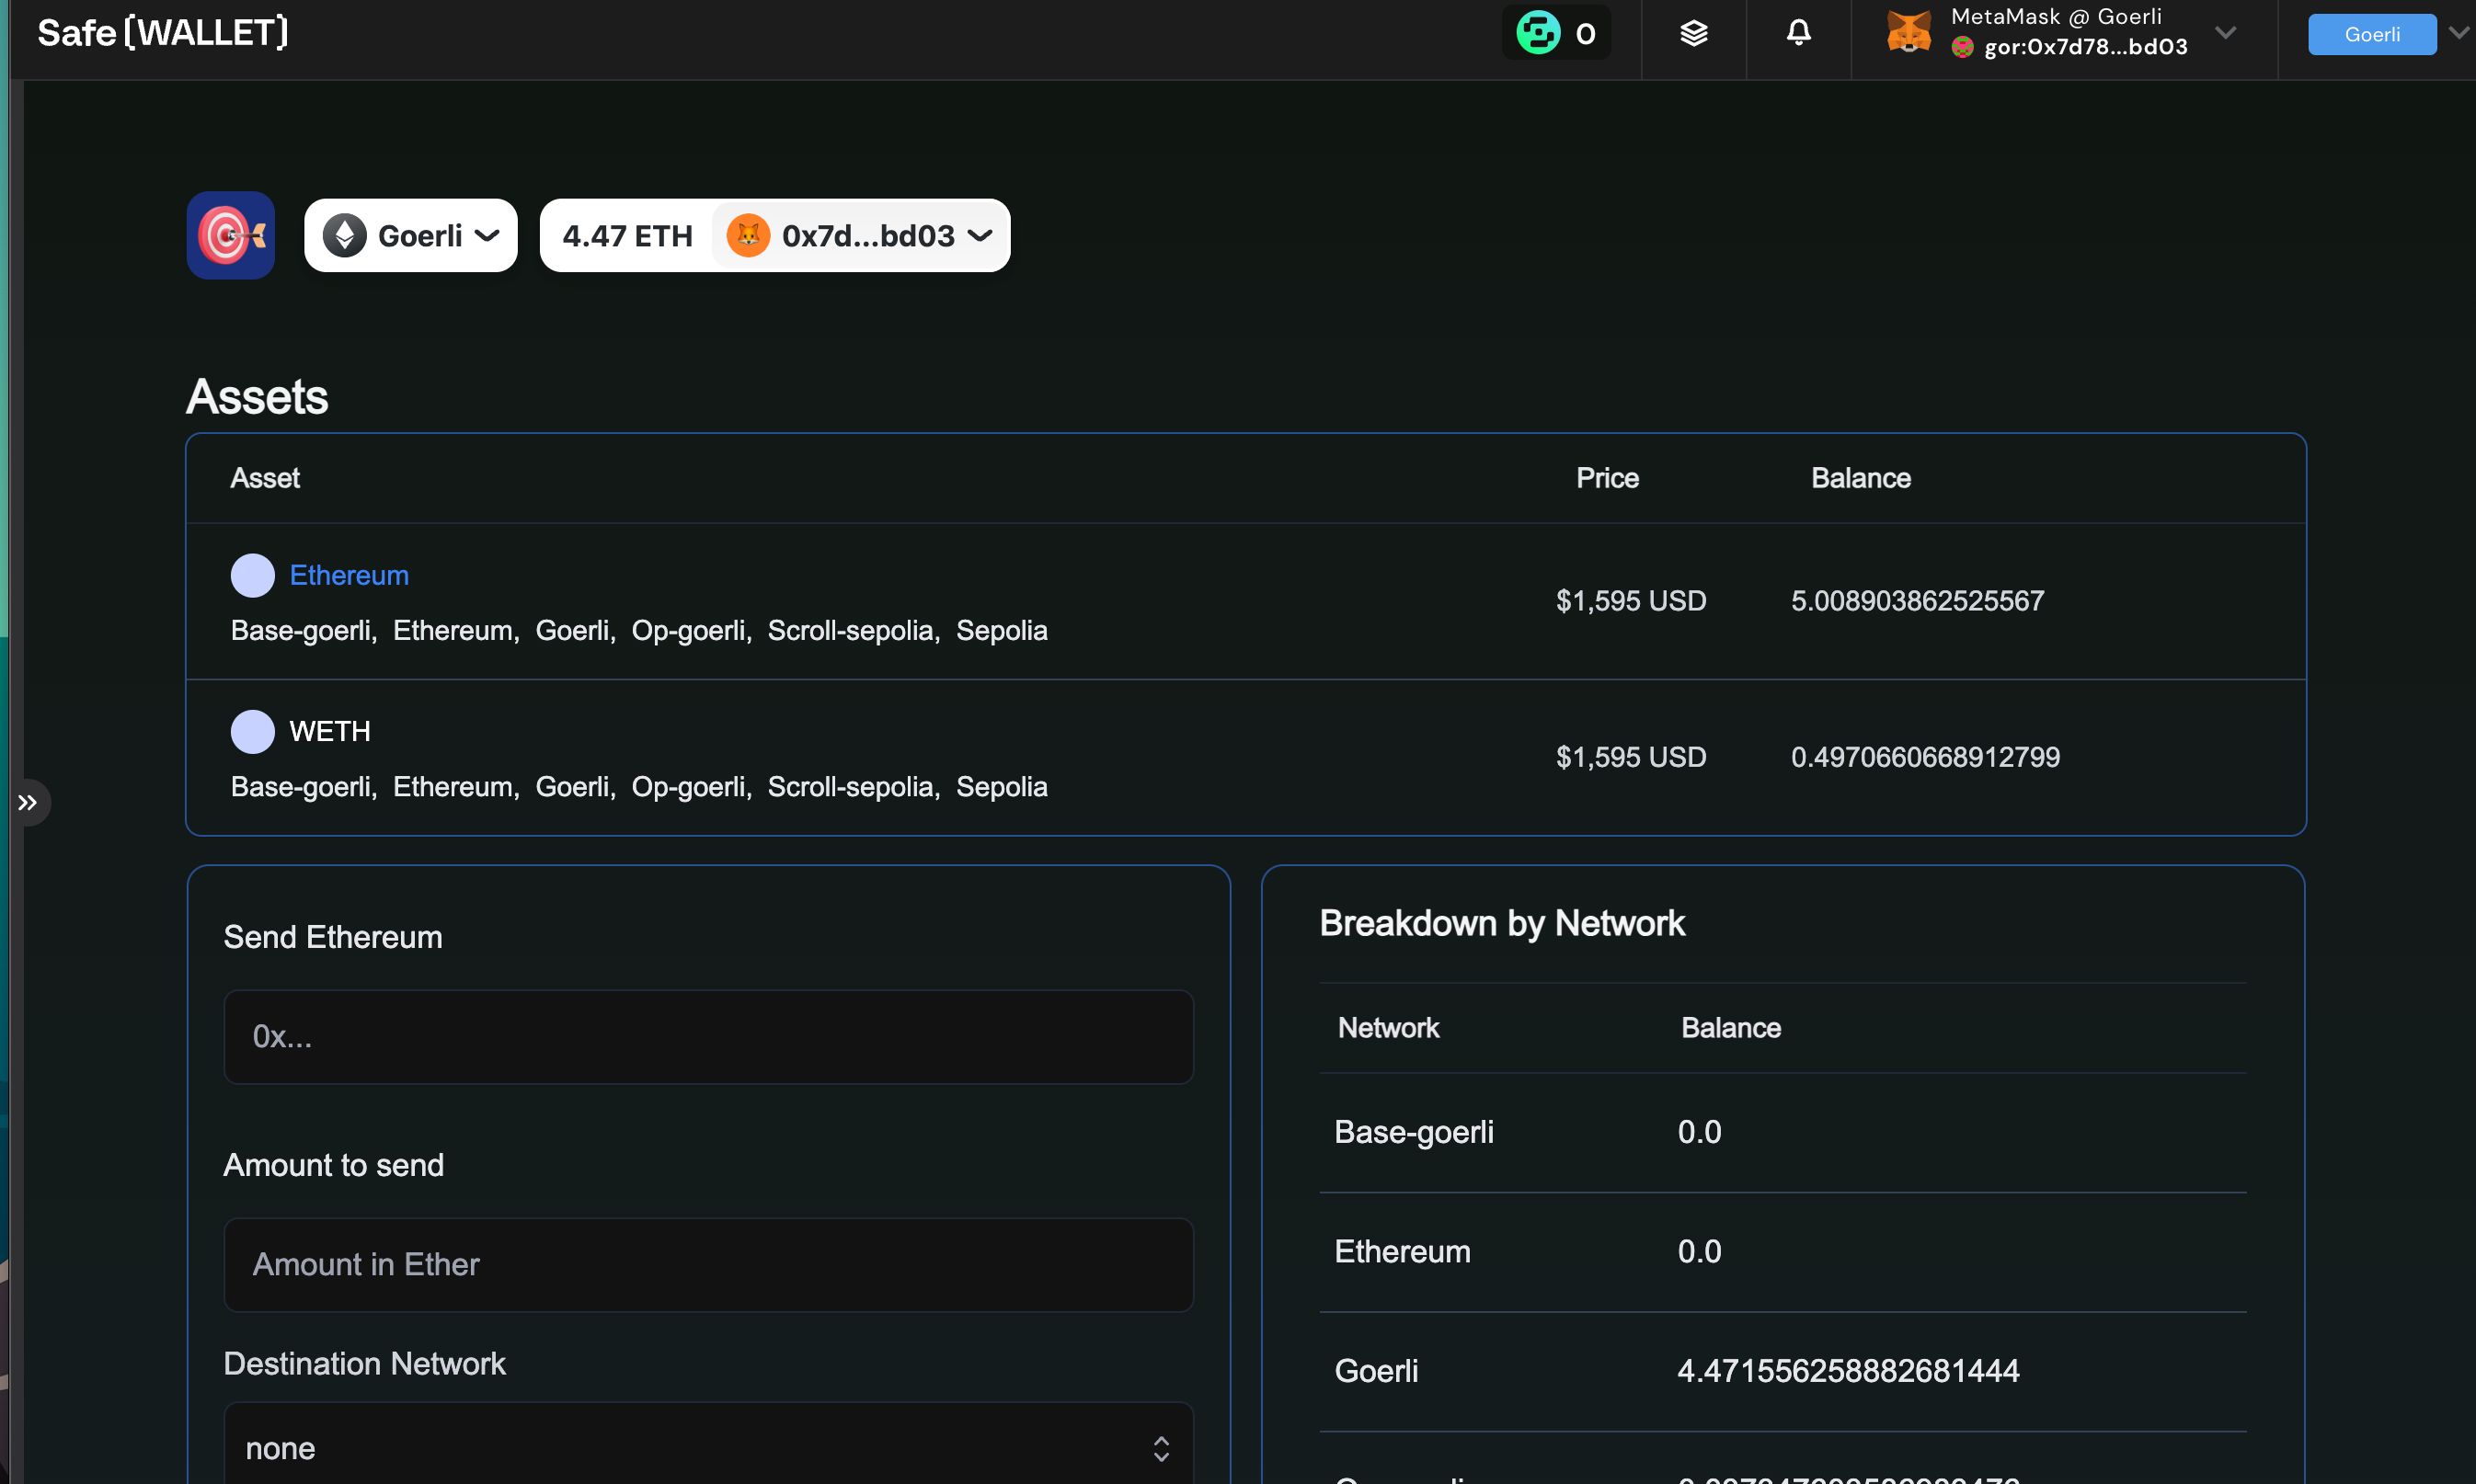Open the Destination Network none dropdown
2476x1484 pixels.
(709, 1447)
